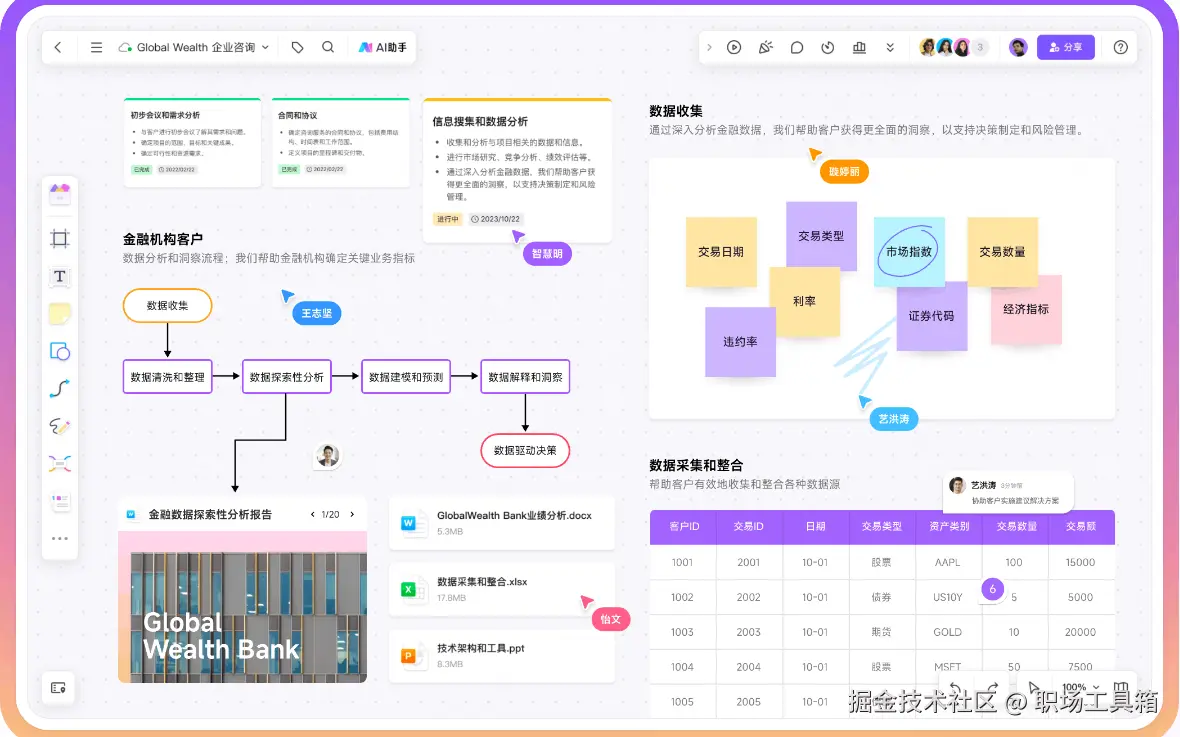Select the Text tool

[59, 276]
